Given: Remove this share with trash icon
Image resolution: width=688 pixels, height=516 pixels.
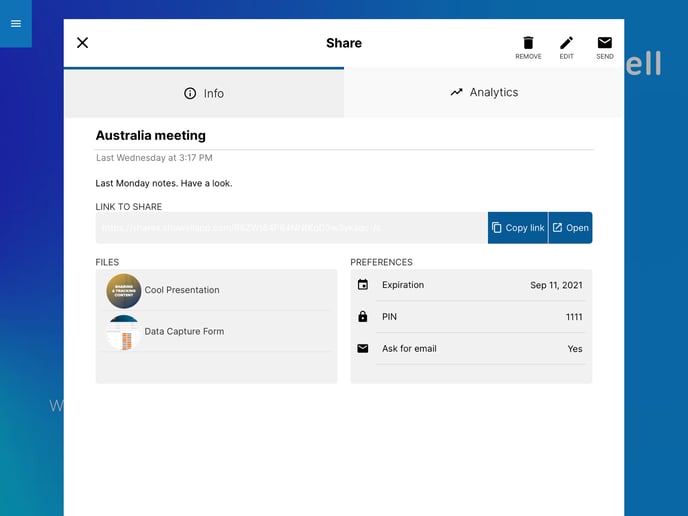Looking at the screenshot, I should coord(528,48).
